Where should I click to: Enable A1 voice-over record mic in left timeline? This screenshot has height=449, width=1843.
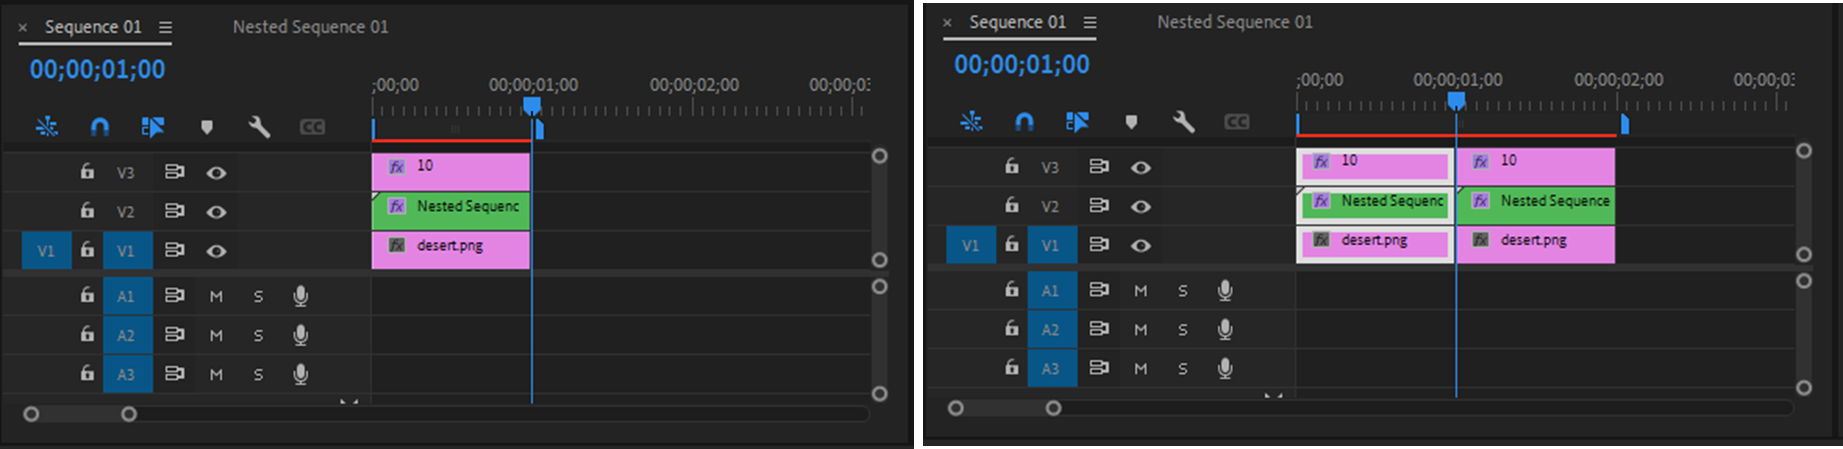tap(300, 296)
